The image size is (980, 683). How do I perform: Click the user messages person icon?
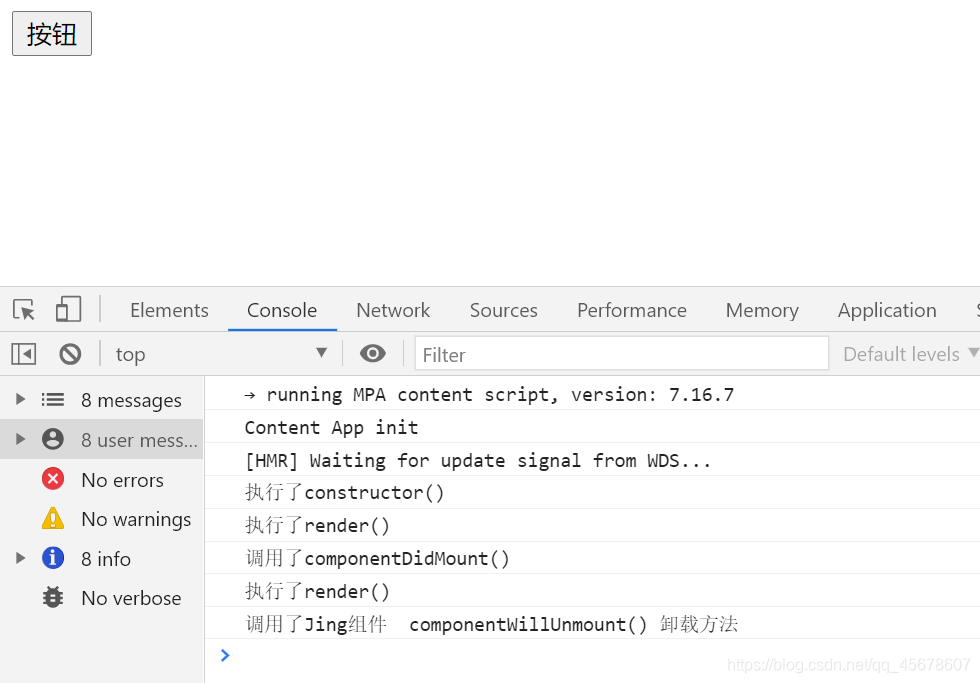(x=52, y=439)
